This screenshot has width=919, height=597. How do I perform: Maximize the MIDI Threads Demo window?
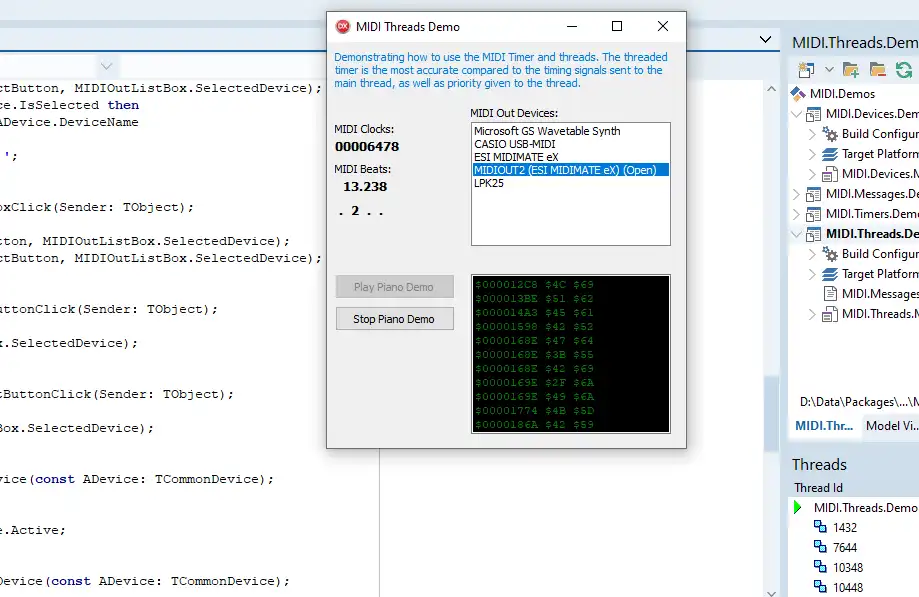tap(617, 26)
